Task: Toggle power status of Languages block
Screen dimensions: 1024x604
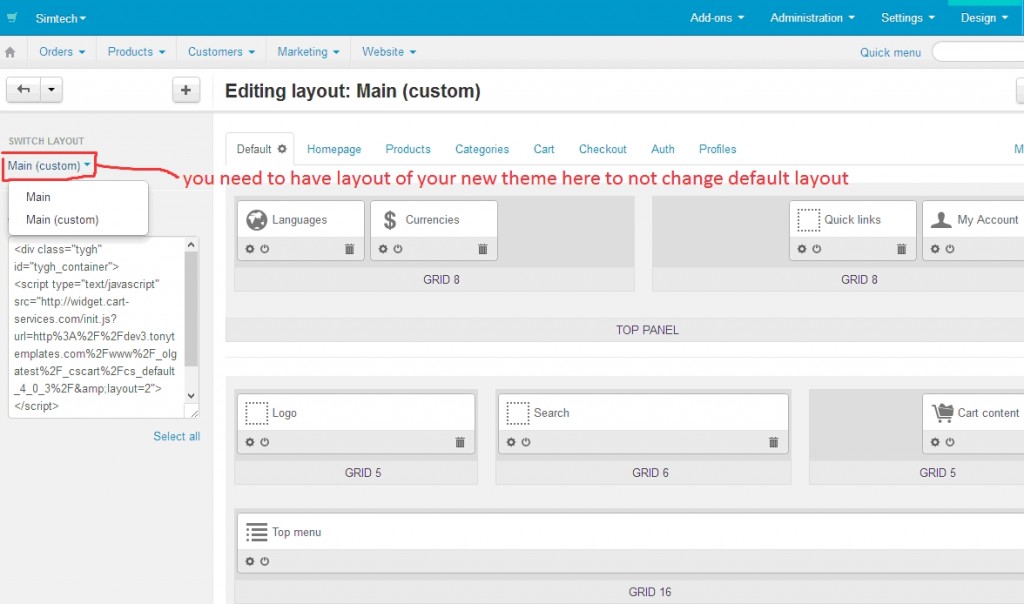Action: [264, 249]
